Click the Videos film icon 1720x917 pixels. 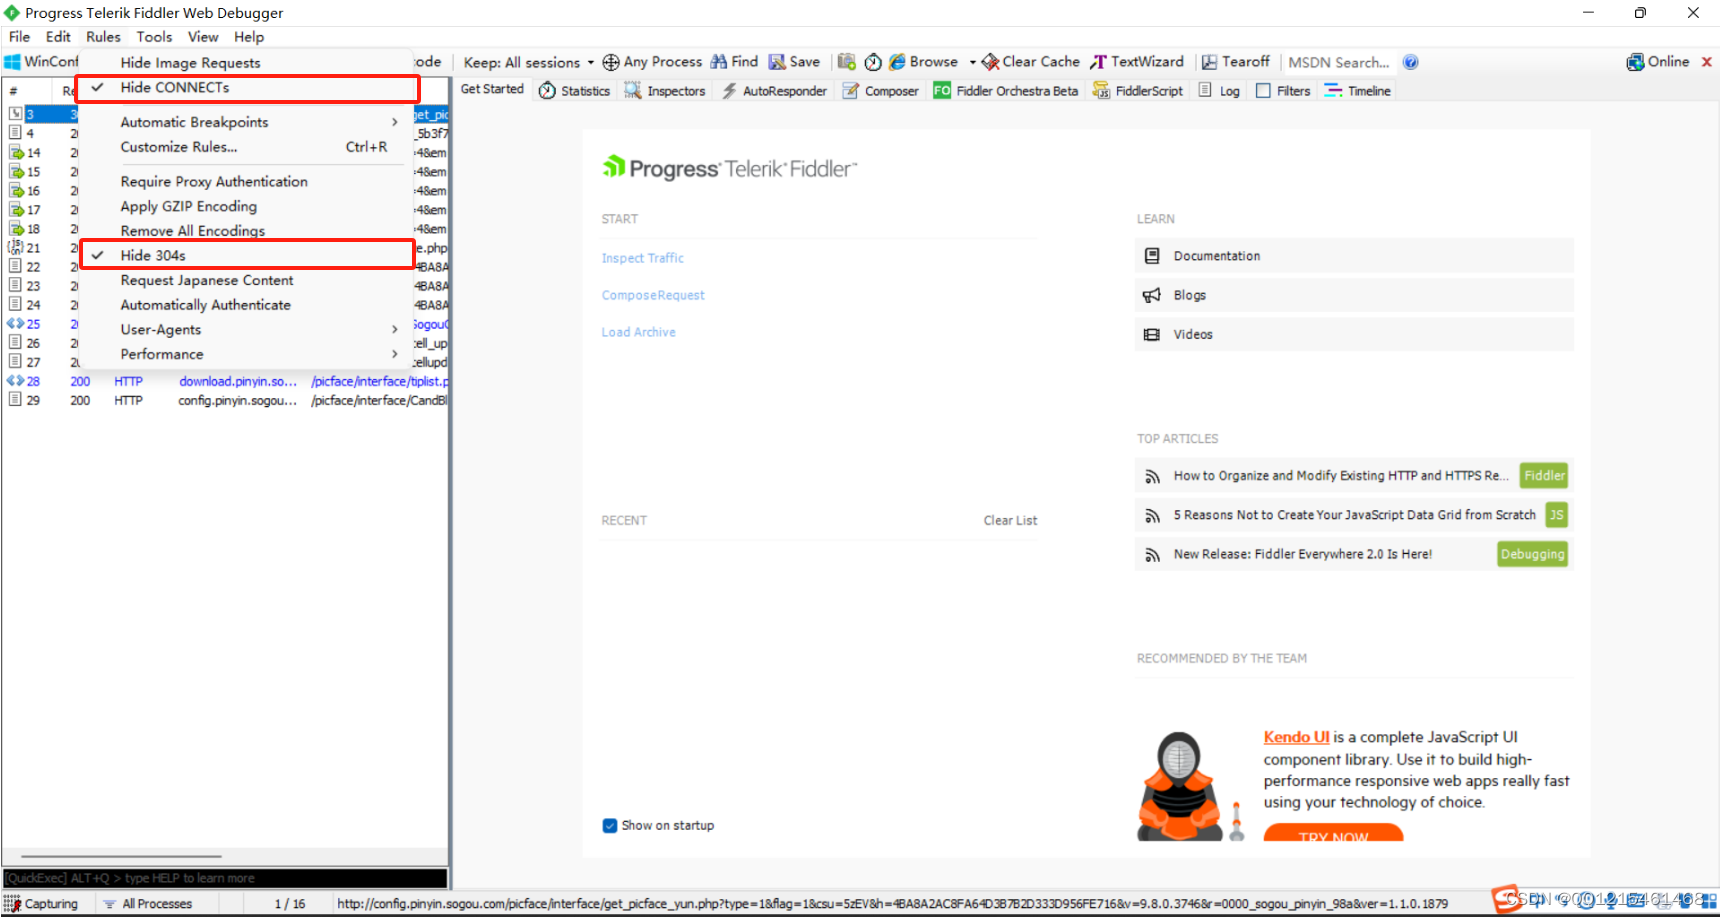(1152, 334)
